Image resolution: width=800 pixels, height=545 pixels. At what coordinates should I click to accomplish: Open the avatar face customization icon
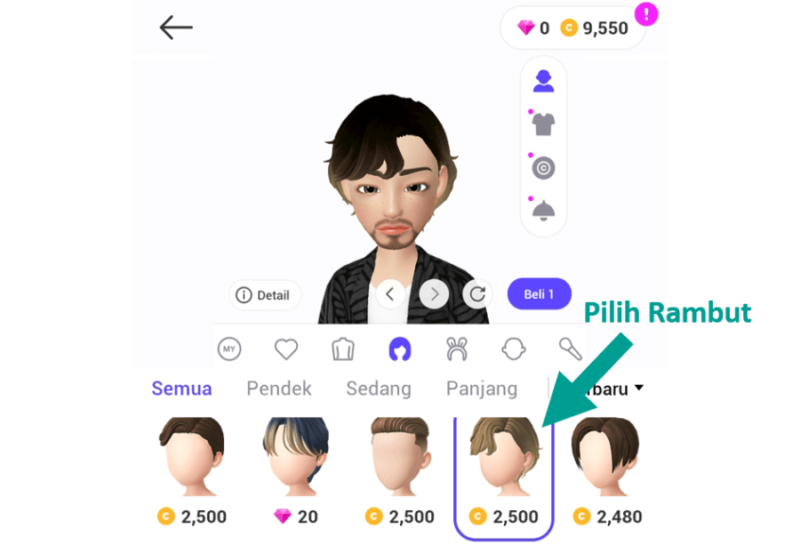click(x=543, y=81)
